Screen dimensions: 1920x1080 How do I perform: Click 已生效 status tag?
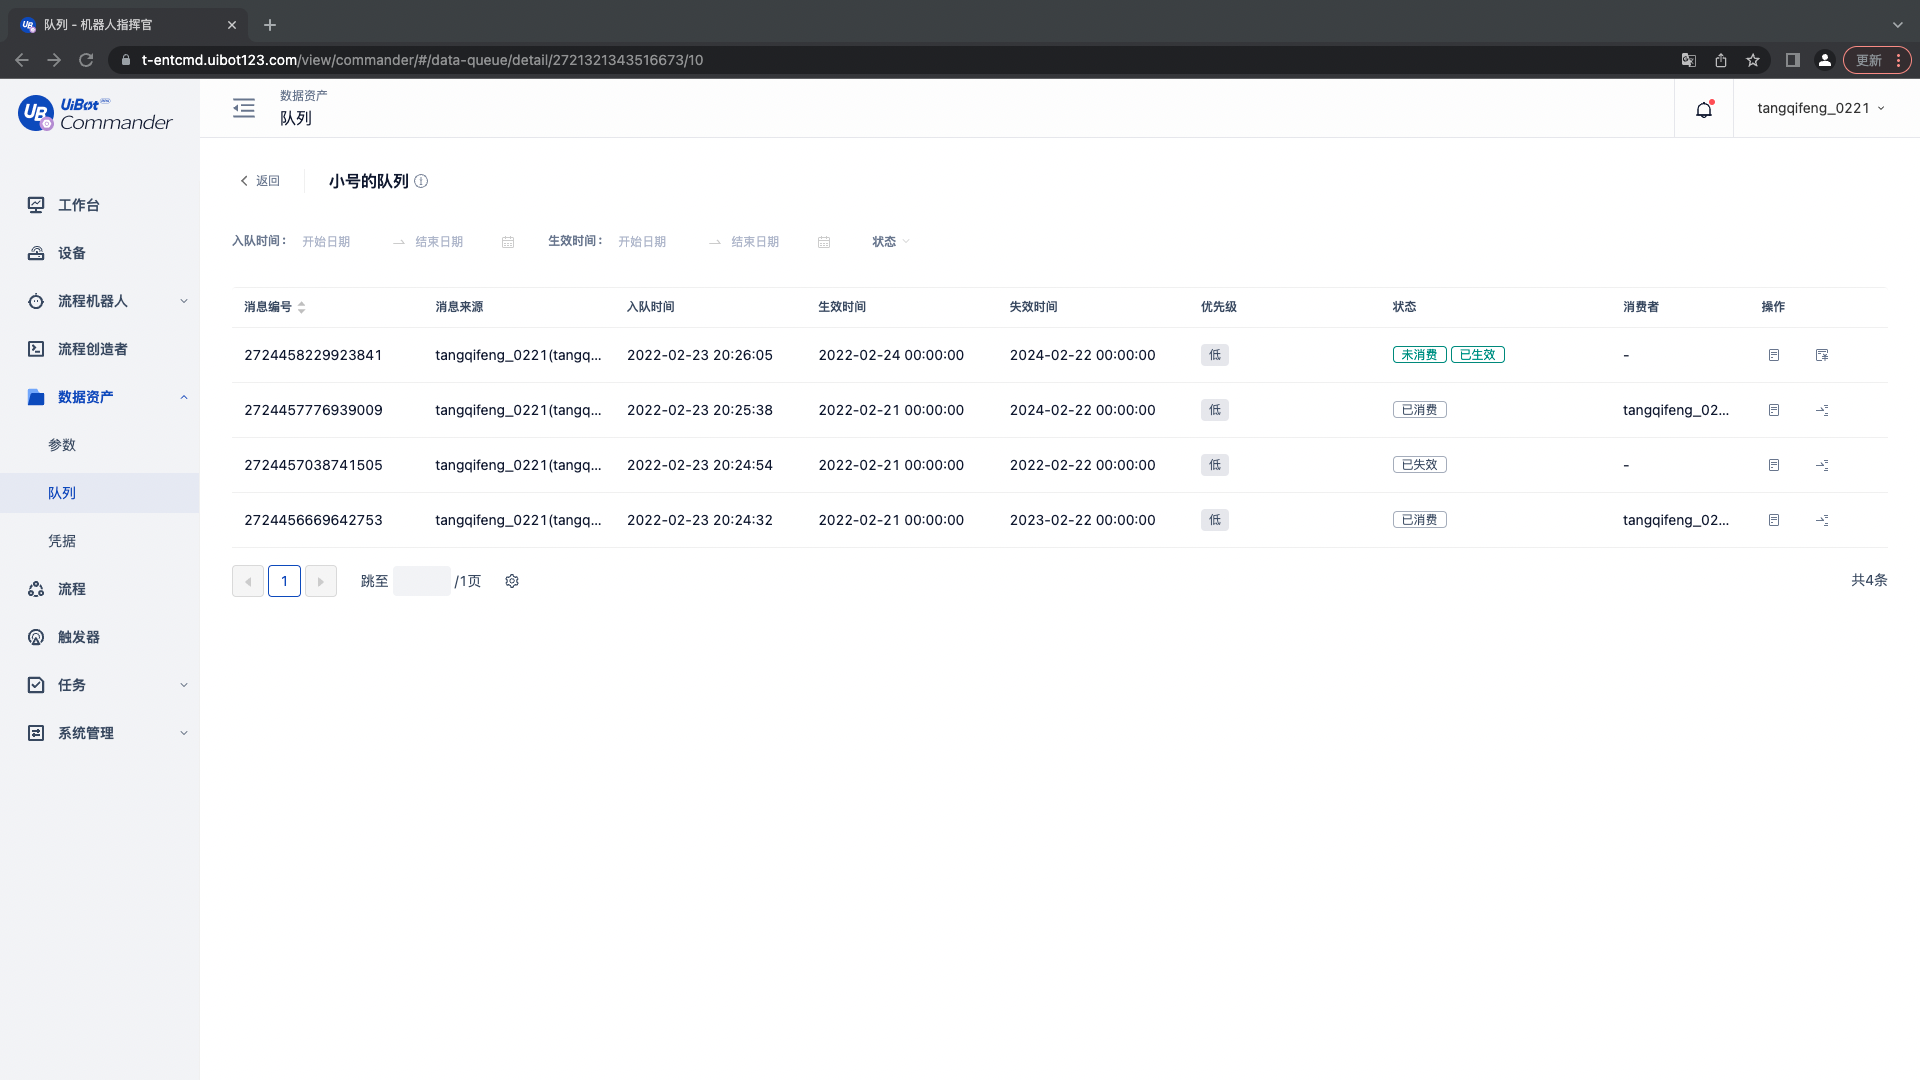pyautogui.click(x=1477, y=355)
